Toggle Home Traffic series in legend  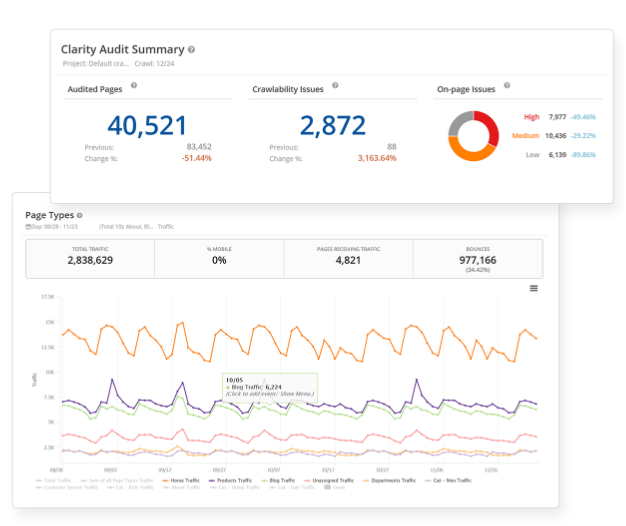181,481
